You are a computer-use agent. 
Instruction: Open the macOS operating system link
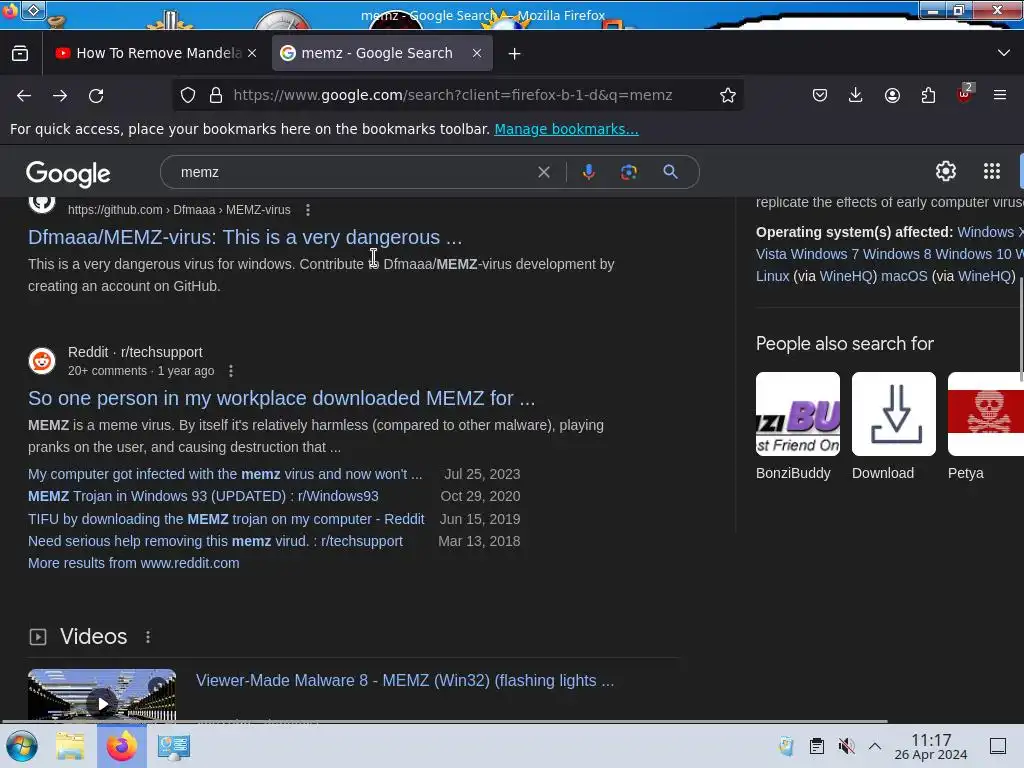[904, 276]
